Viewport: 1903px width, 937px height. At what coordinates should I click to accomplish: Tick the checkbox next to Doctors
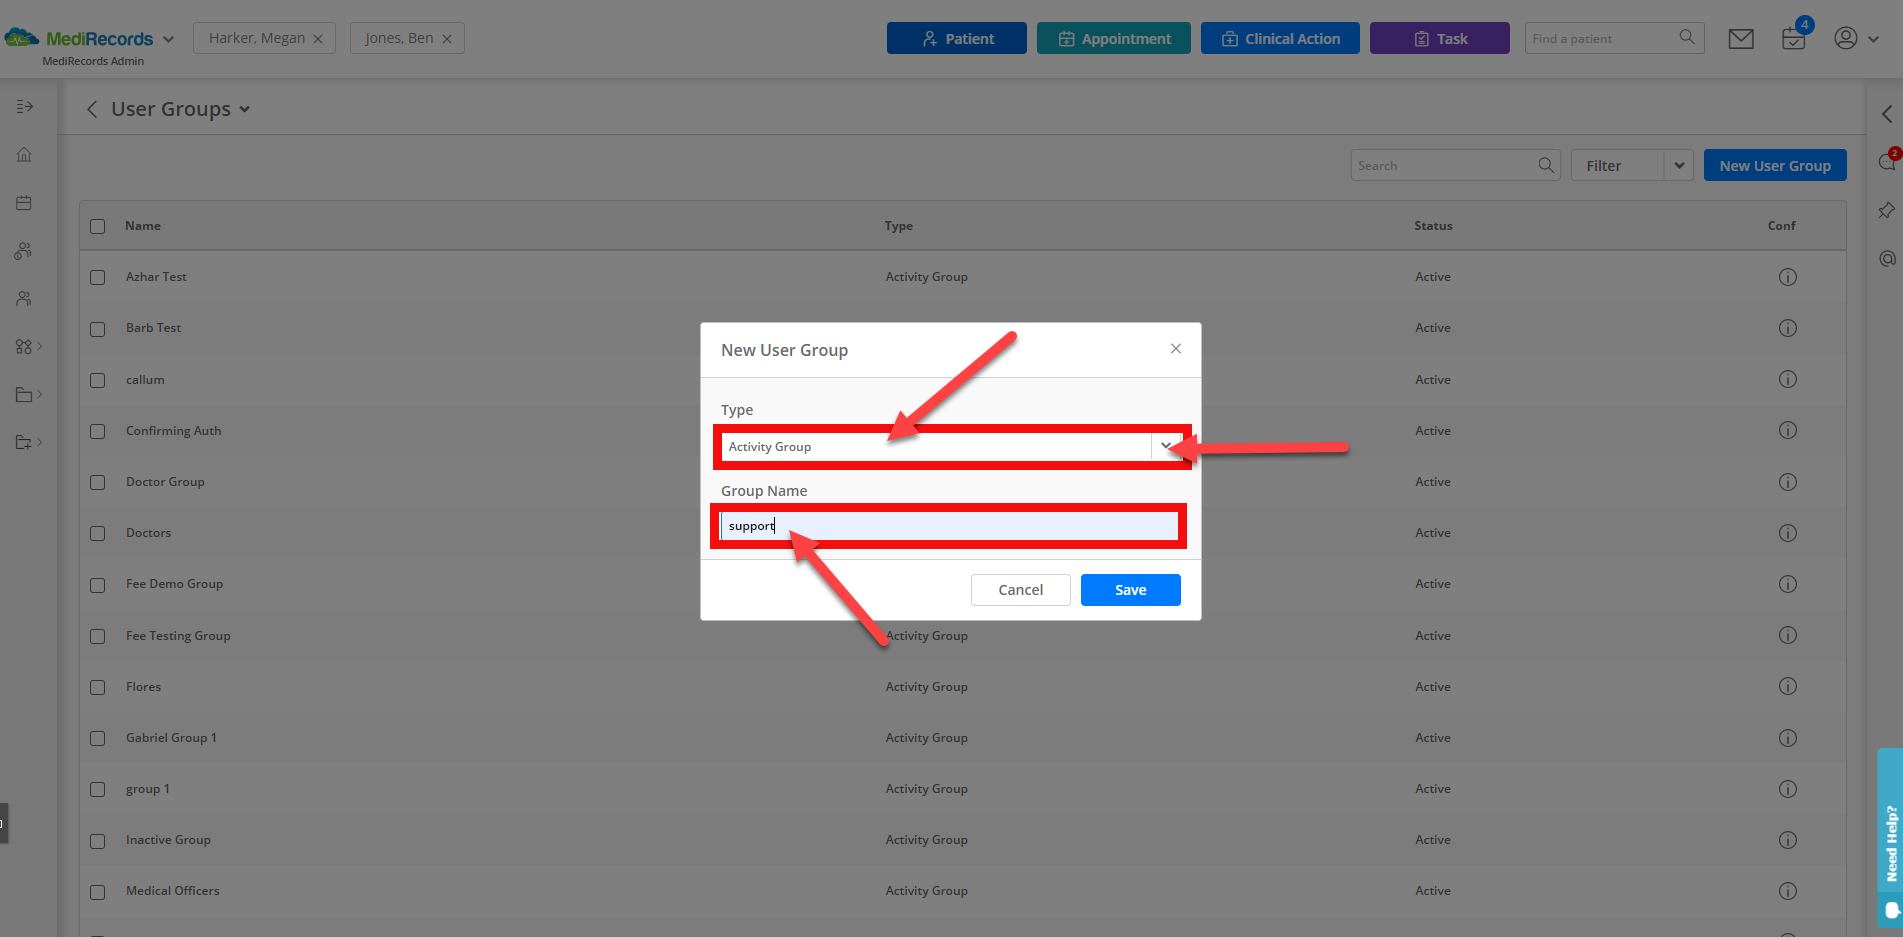[x=97, y=533]
